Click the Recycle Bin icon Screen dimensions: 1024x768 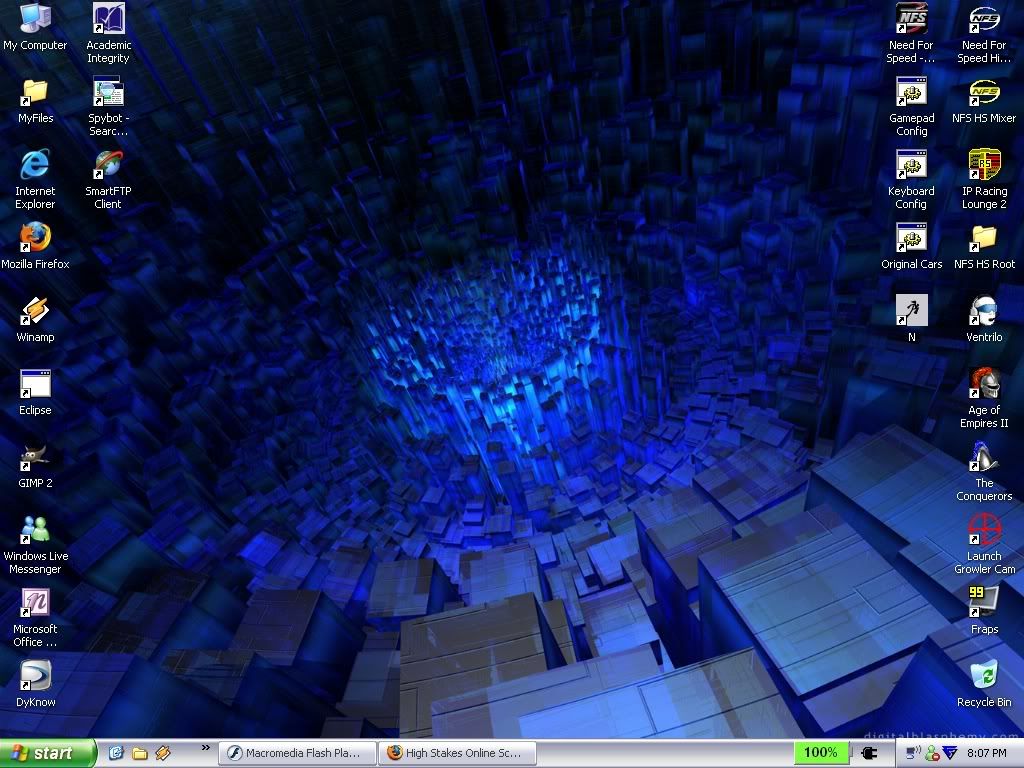tap(984, 684)
